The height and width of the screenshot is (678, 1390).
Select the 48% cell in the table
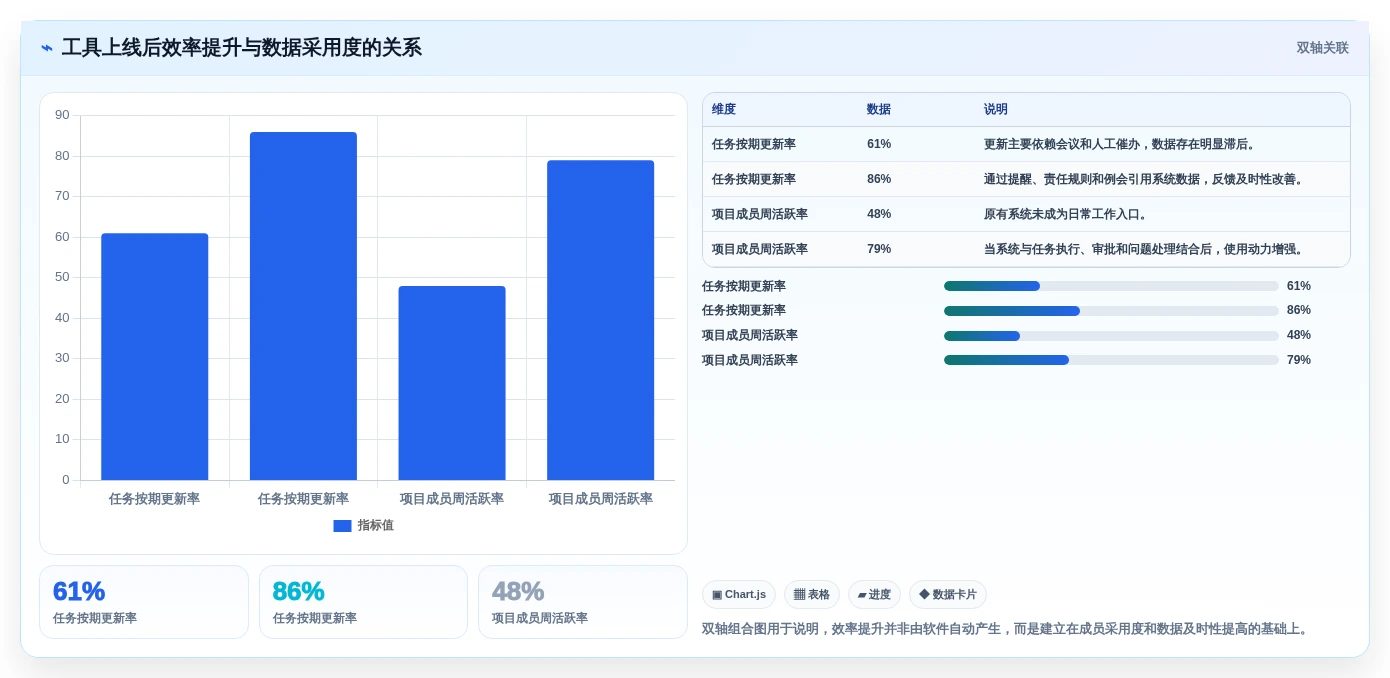879,214
